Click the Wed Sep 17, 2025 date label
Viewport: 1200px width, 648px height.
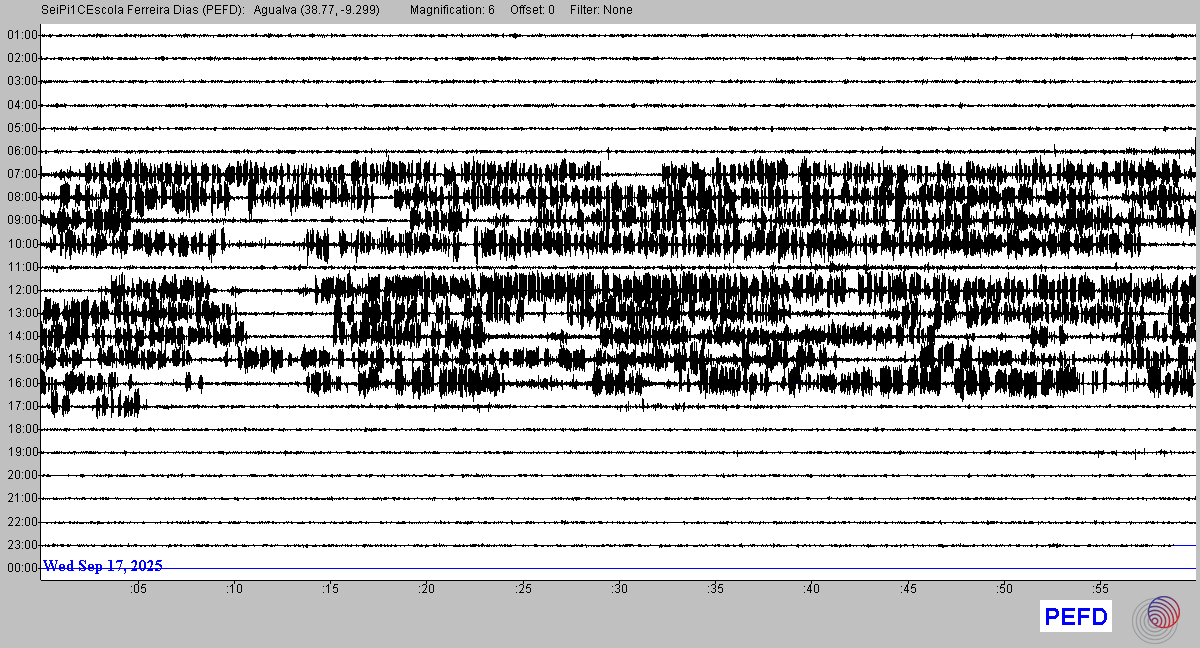pos(102,566)
